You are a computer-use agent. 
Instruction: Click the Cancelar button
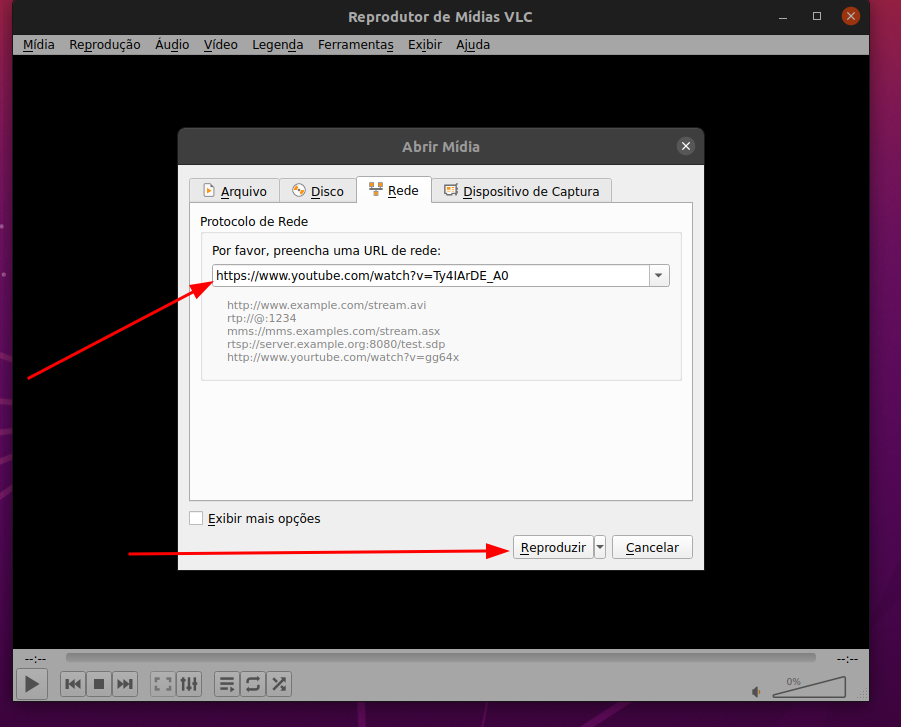[x=652, y=547]
